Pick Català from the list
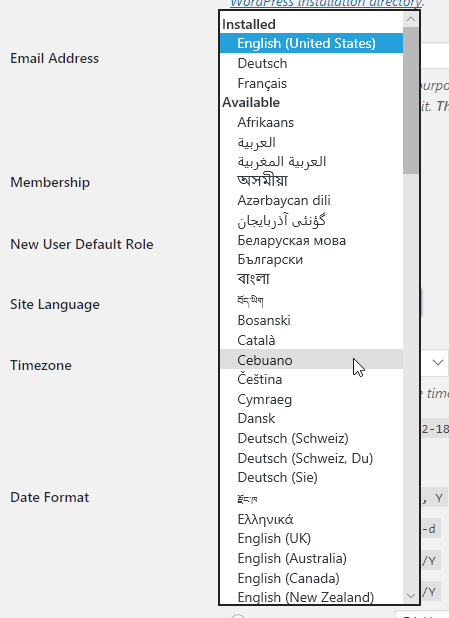The width and height of the screenshot is (449, 618). point(311,340)
